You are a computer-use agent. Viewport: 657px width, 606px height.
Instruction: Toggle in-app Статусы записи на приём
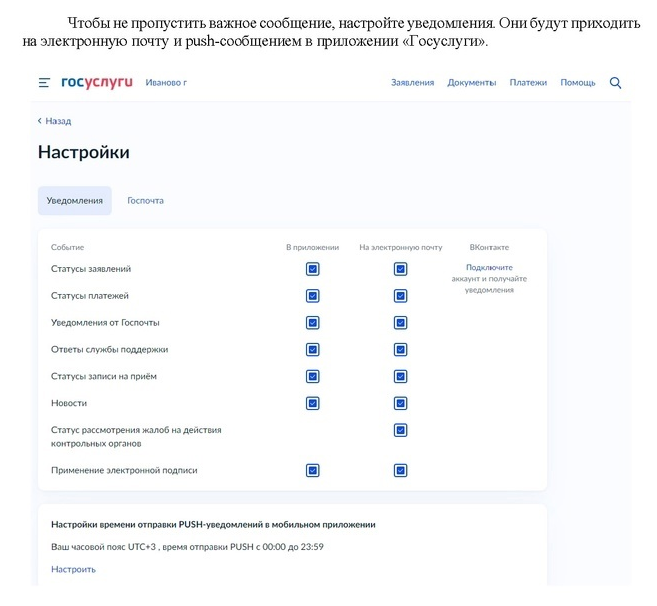click(312, 377)
